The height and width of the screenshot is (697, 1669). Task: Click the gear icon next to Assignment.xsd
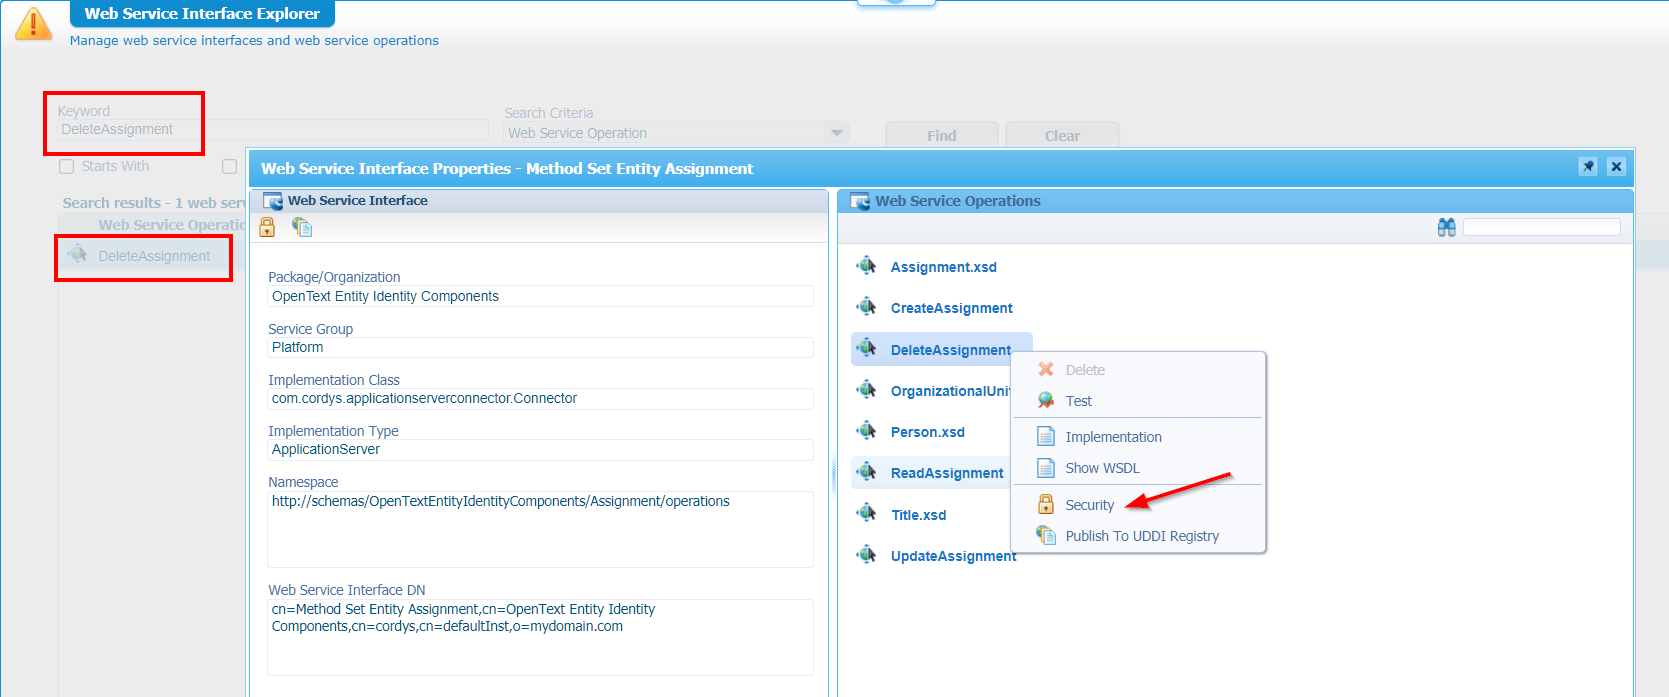[866, 266]
